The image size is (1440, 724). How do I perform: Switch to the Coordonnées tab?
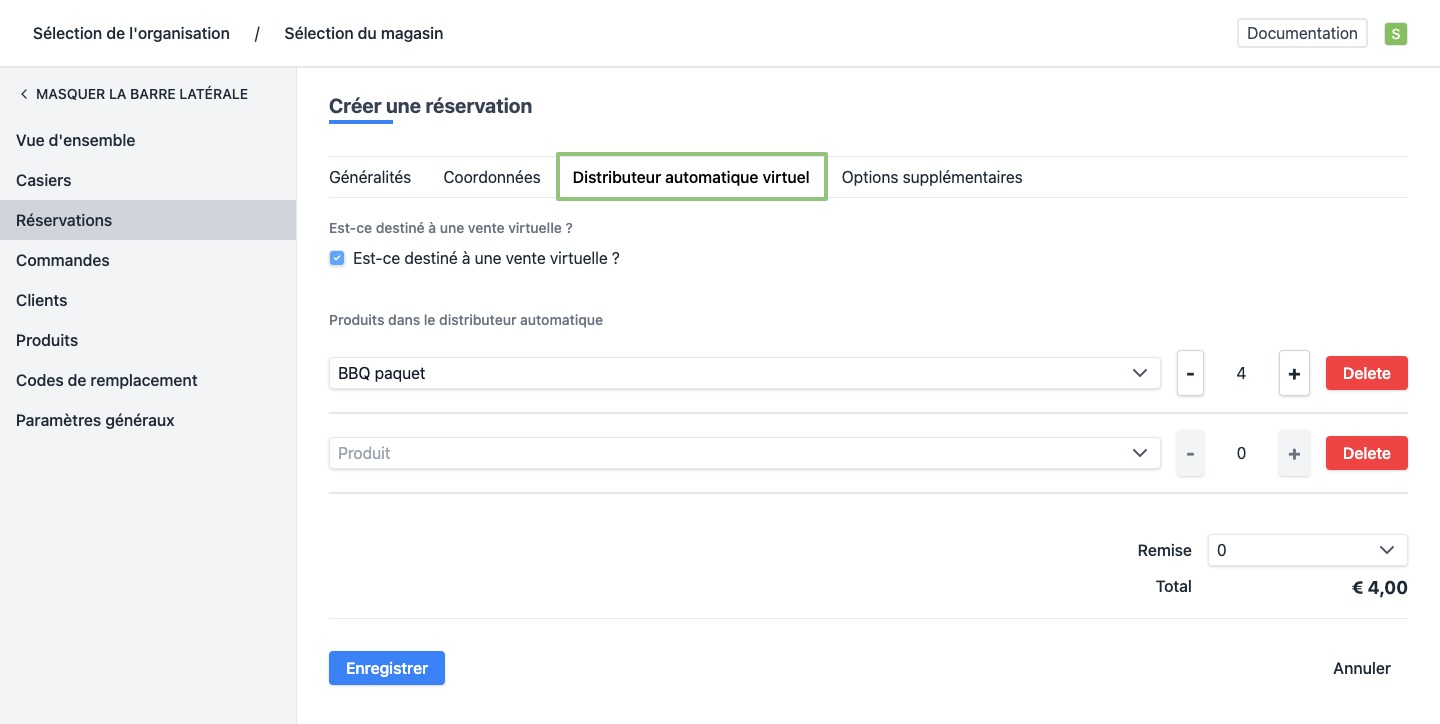(492, 177)
